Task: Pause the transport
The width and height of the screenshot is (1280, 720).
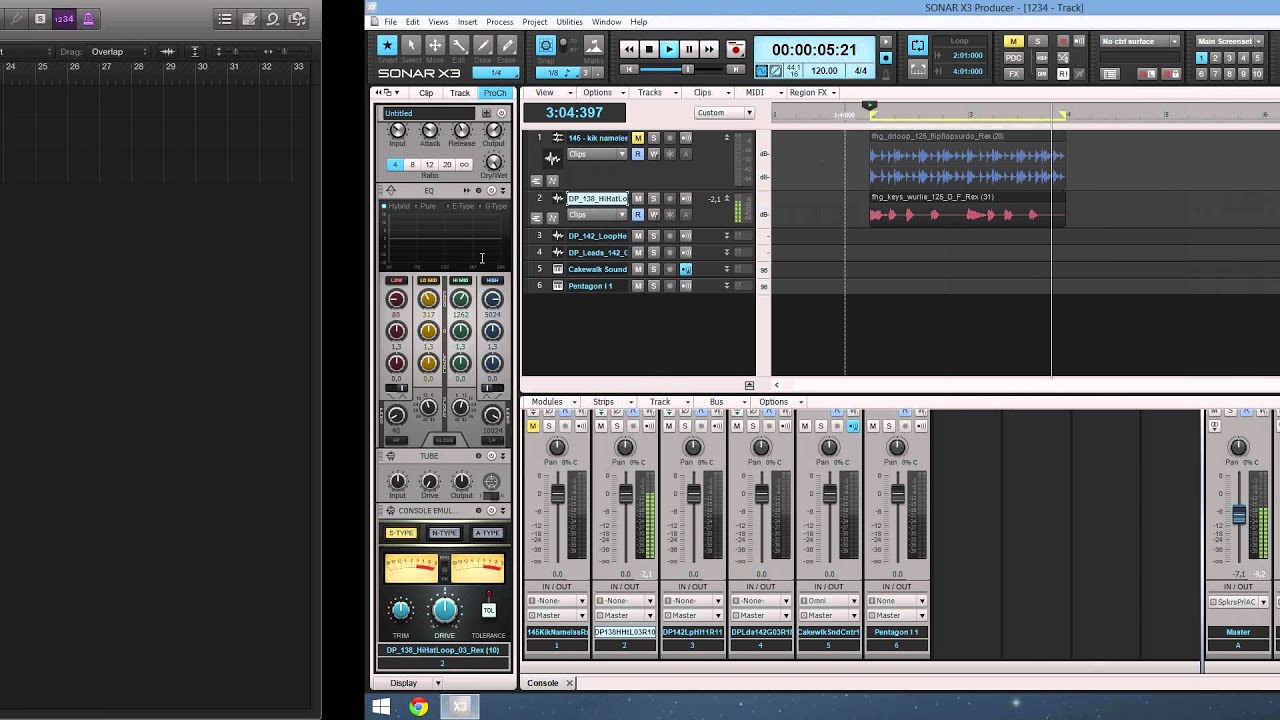Action: click(x=689, y=49)
